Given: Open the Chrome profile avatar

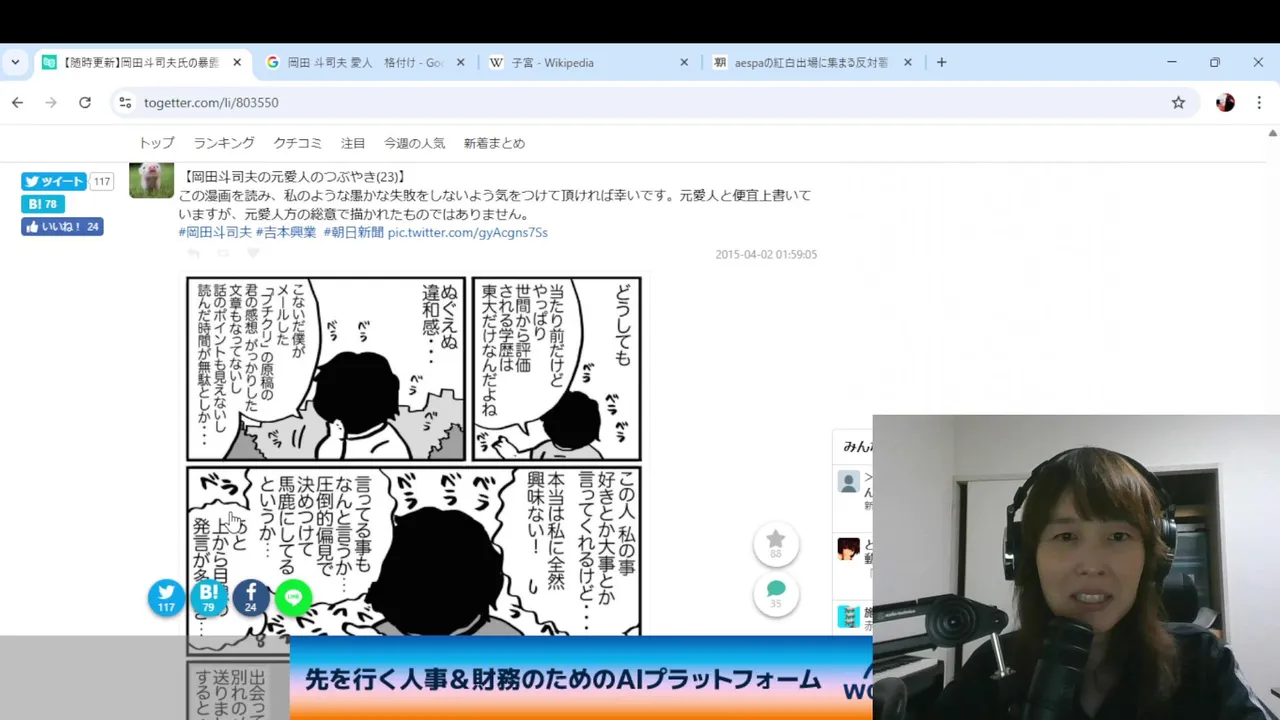Looking at the screenshot, I should pos(1225,102).
